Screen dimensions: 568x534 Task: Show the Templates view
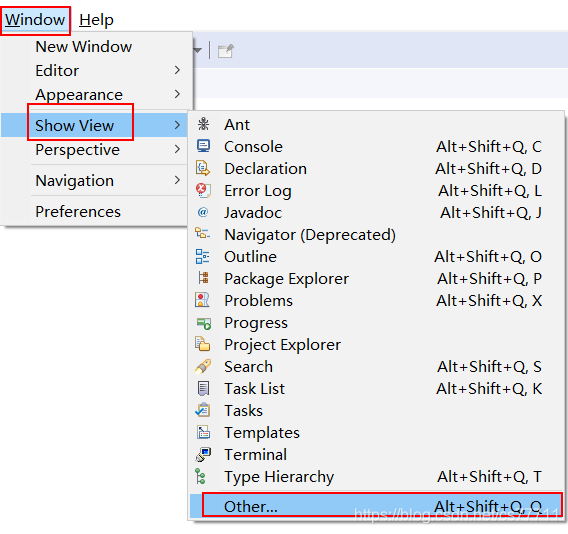tap(377, 433)
